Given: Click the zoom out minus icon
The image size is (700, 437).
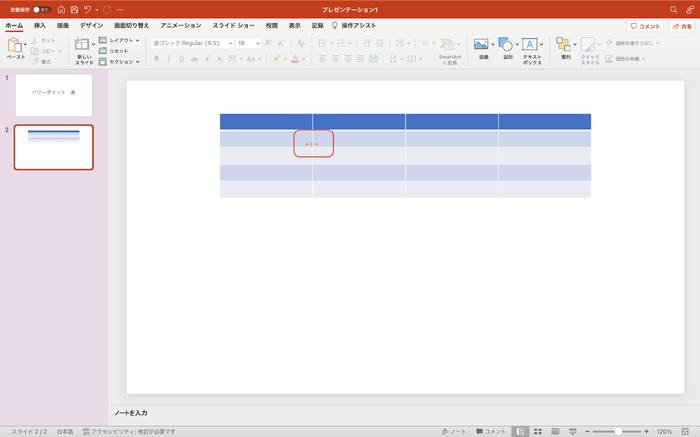Looking at the screenshot, I should coord(588,431).
